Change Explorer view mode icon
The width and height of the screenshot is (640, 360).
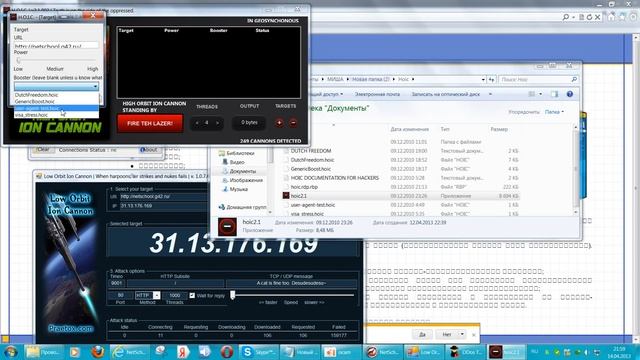532,94
